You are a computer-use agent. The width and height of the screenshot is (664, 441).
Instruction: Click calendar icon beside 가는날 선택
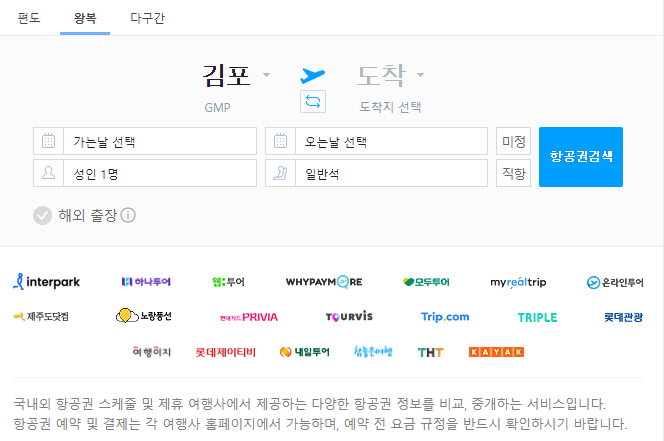point(48,141)
